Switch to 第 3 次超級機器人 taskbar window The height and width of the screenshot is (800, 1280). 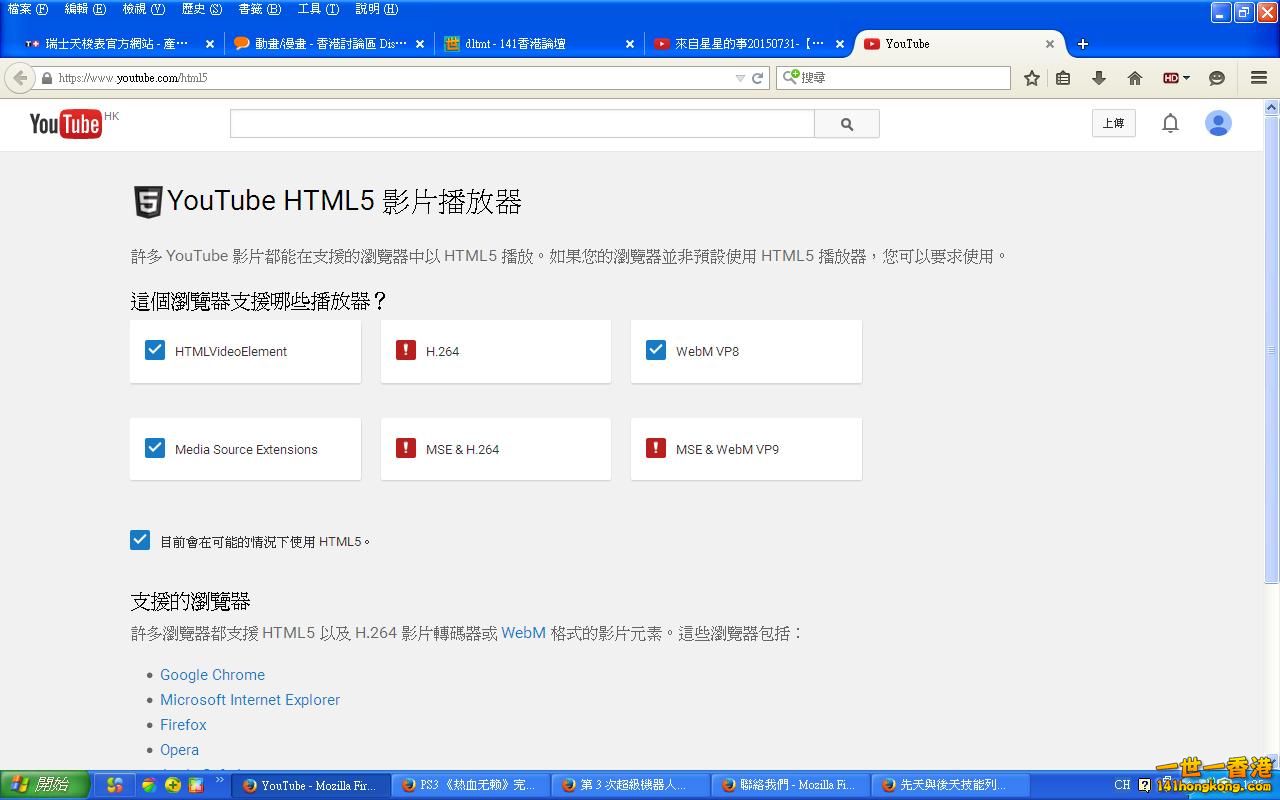[630, 785]
